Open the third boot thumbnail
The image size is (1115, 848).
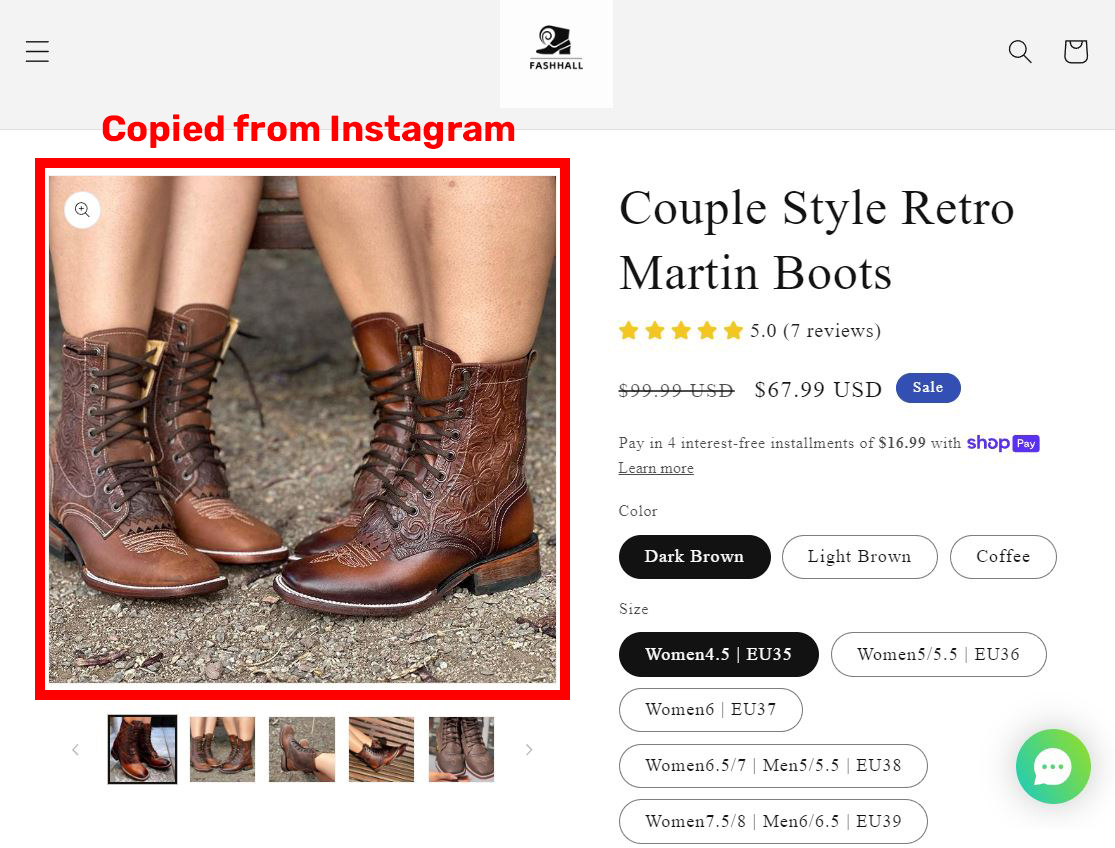tap(301, 749)
